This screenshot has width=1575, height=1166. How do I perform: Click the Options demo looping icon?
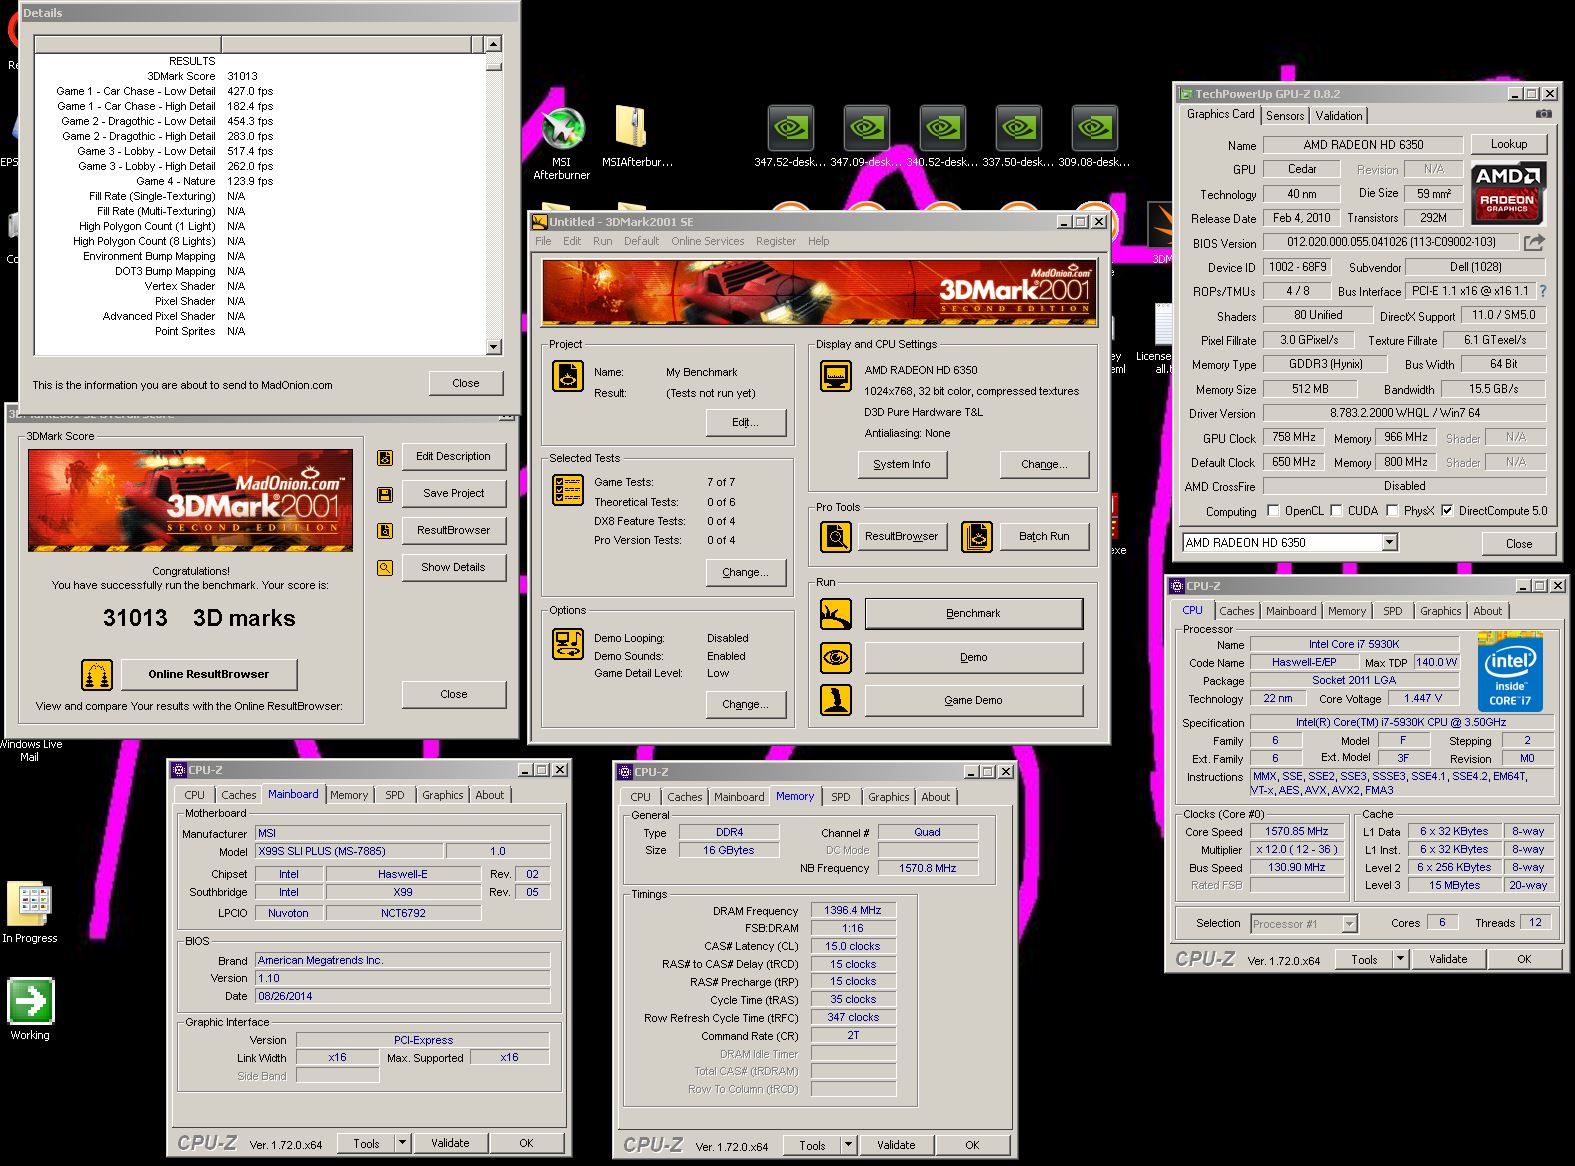click(568, 643)
